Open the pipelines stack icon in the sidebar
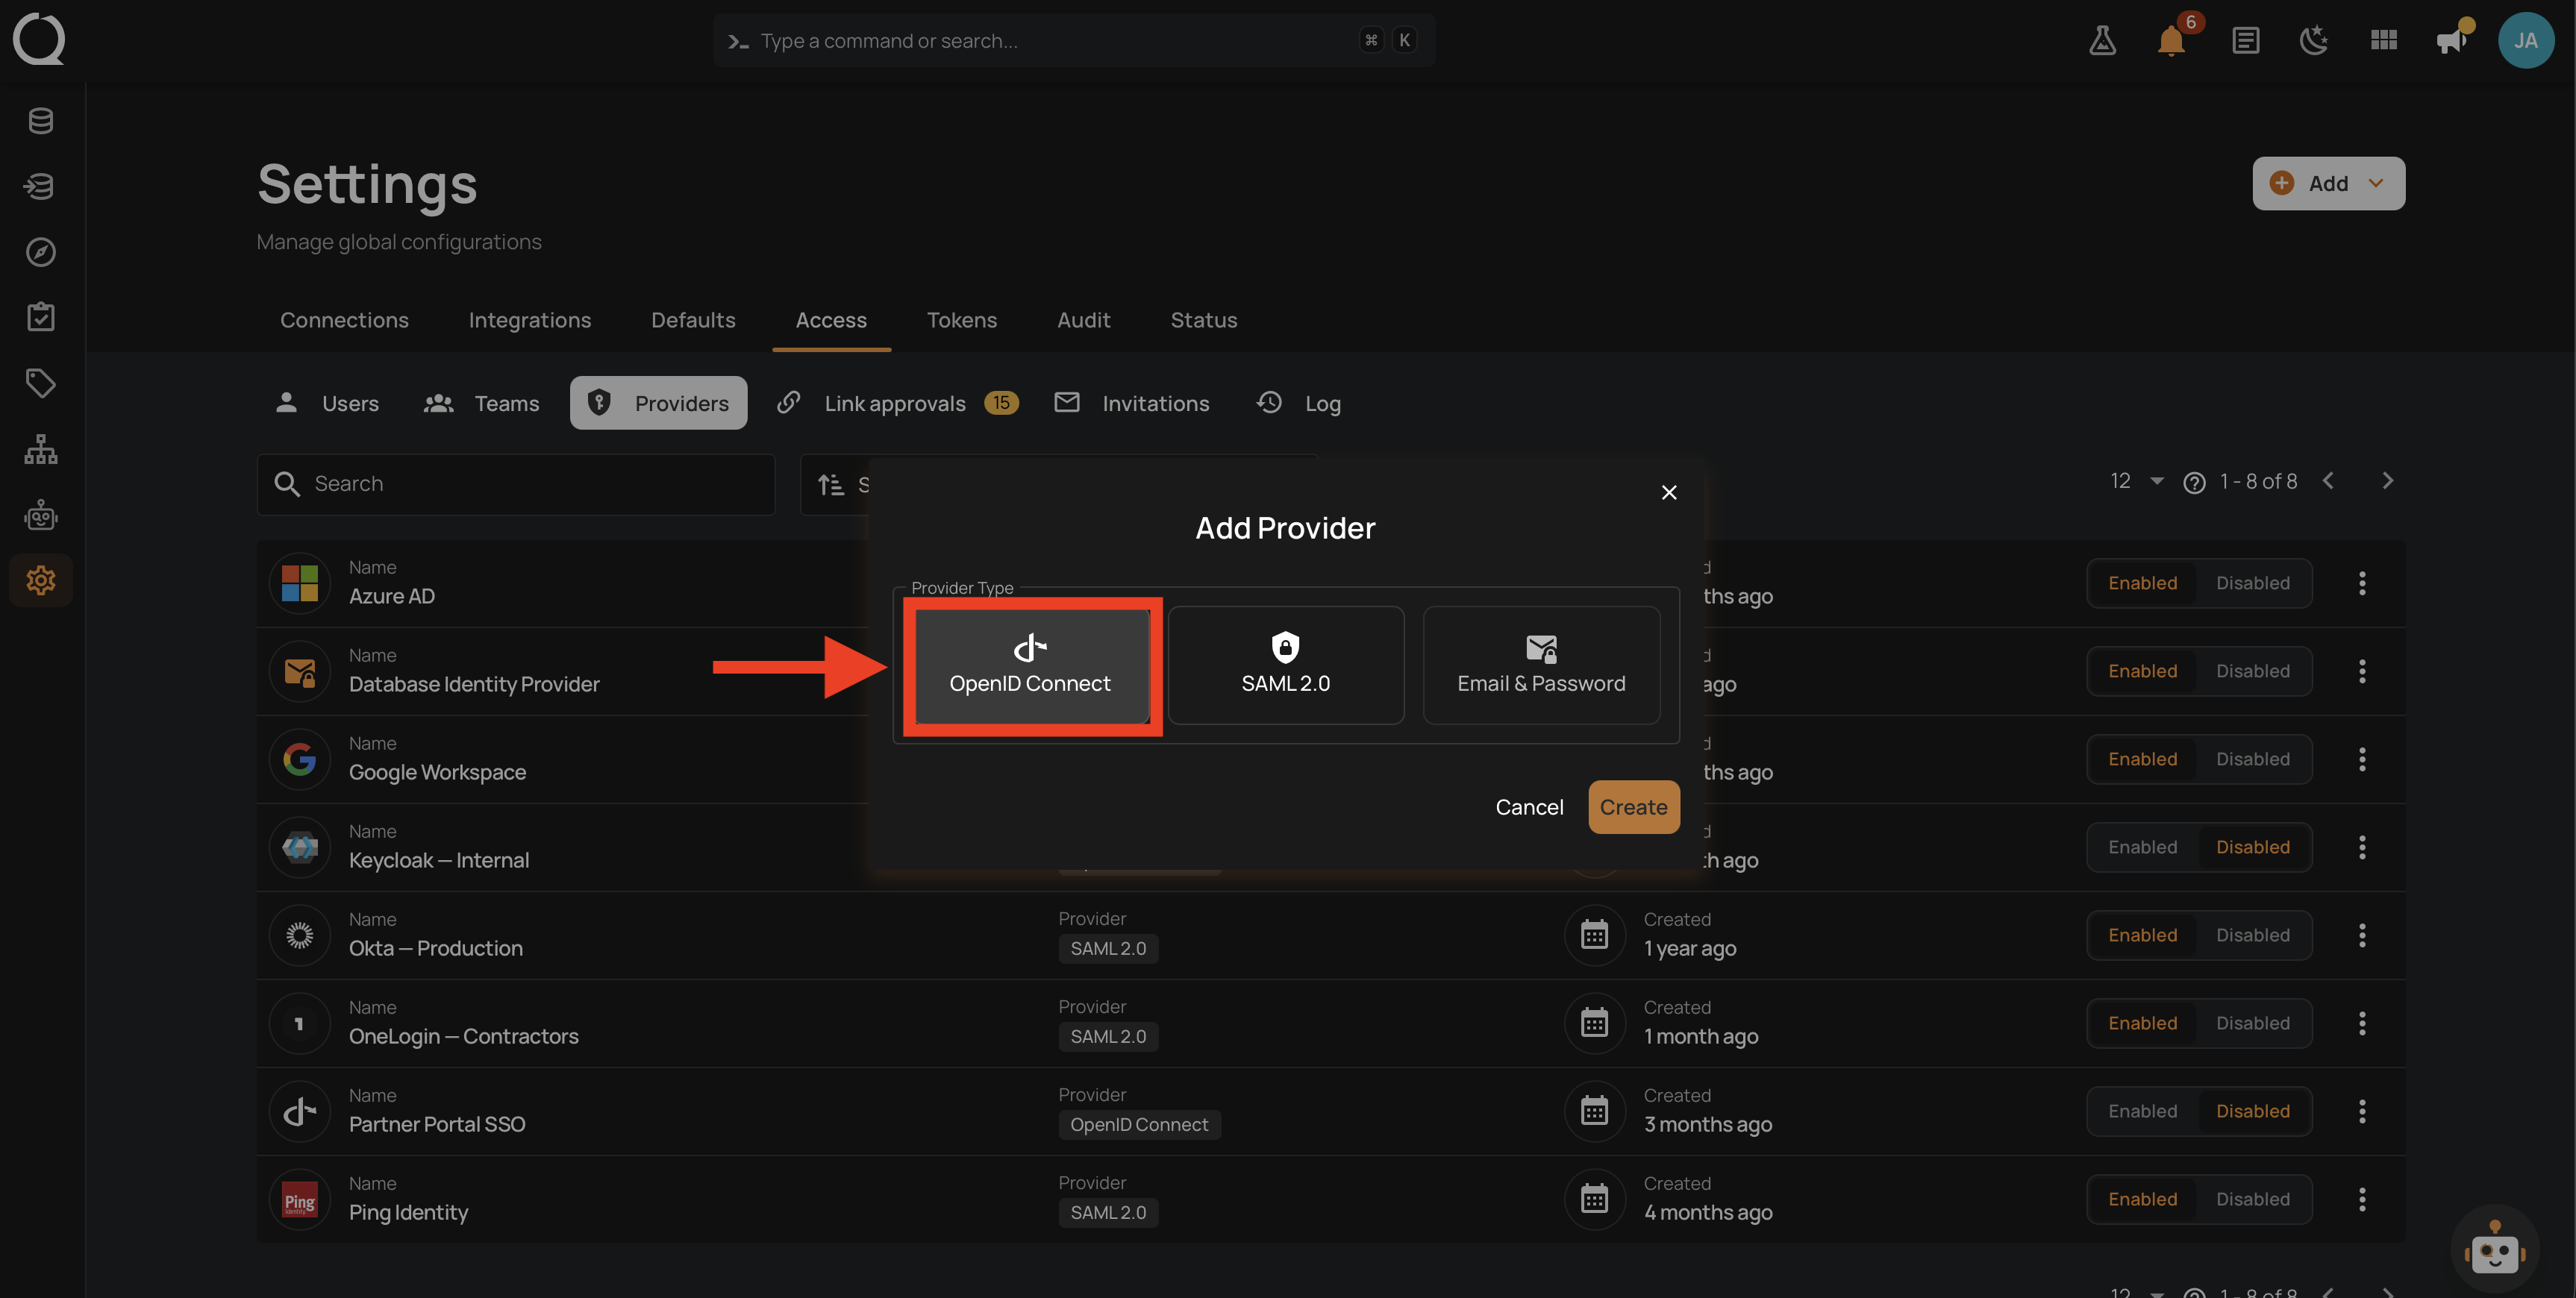Image resolution: width=2576 pixels, height=1298 pixels. coord(41,186)
